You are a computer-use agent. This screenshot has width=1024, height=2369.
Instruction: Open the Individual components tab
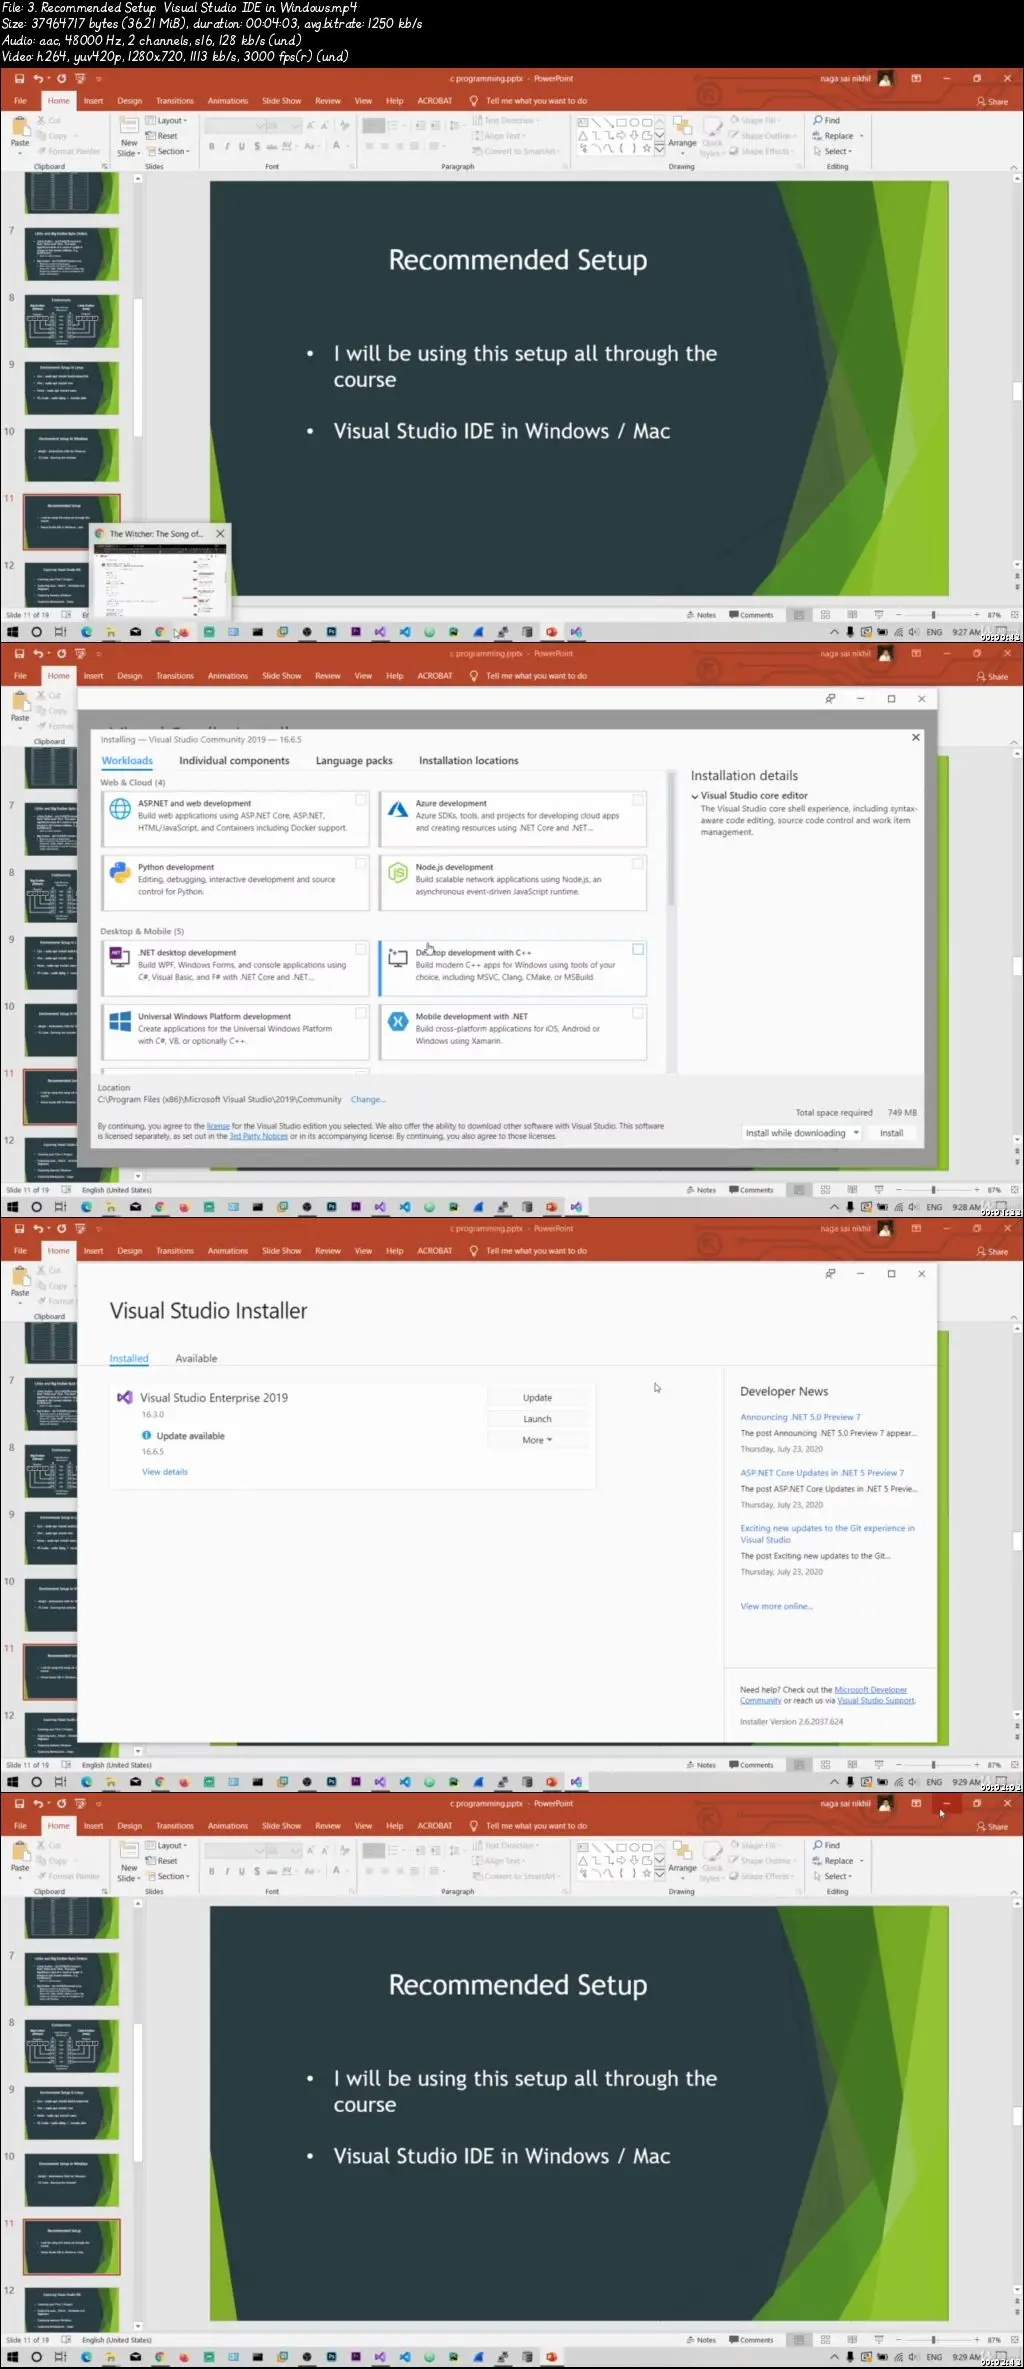click(234, 761)
